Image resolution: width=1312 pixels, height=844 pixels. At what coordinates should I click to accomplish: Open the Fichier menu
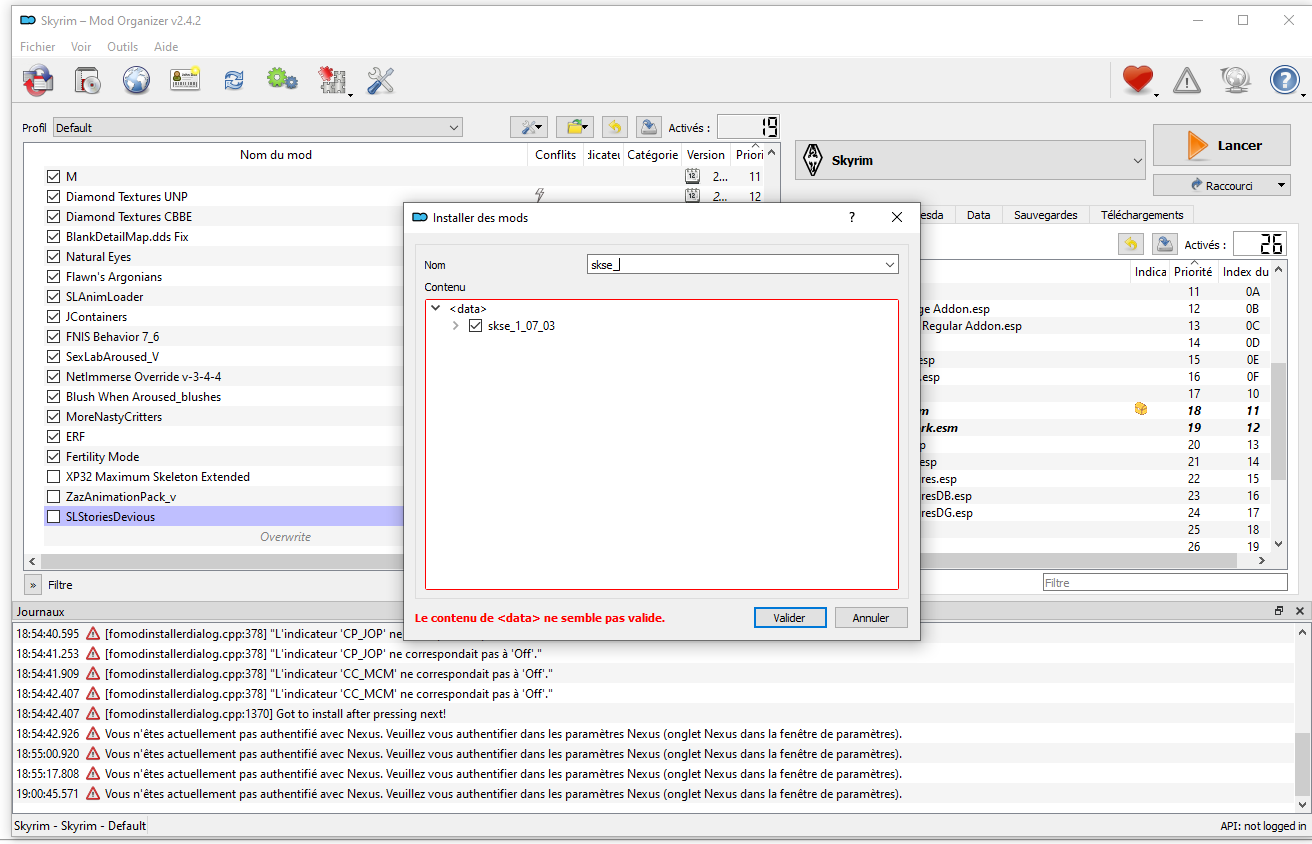pyautogui.click(x=38, y=47)
